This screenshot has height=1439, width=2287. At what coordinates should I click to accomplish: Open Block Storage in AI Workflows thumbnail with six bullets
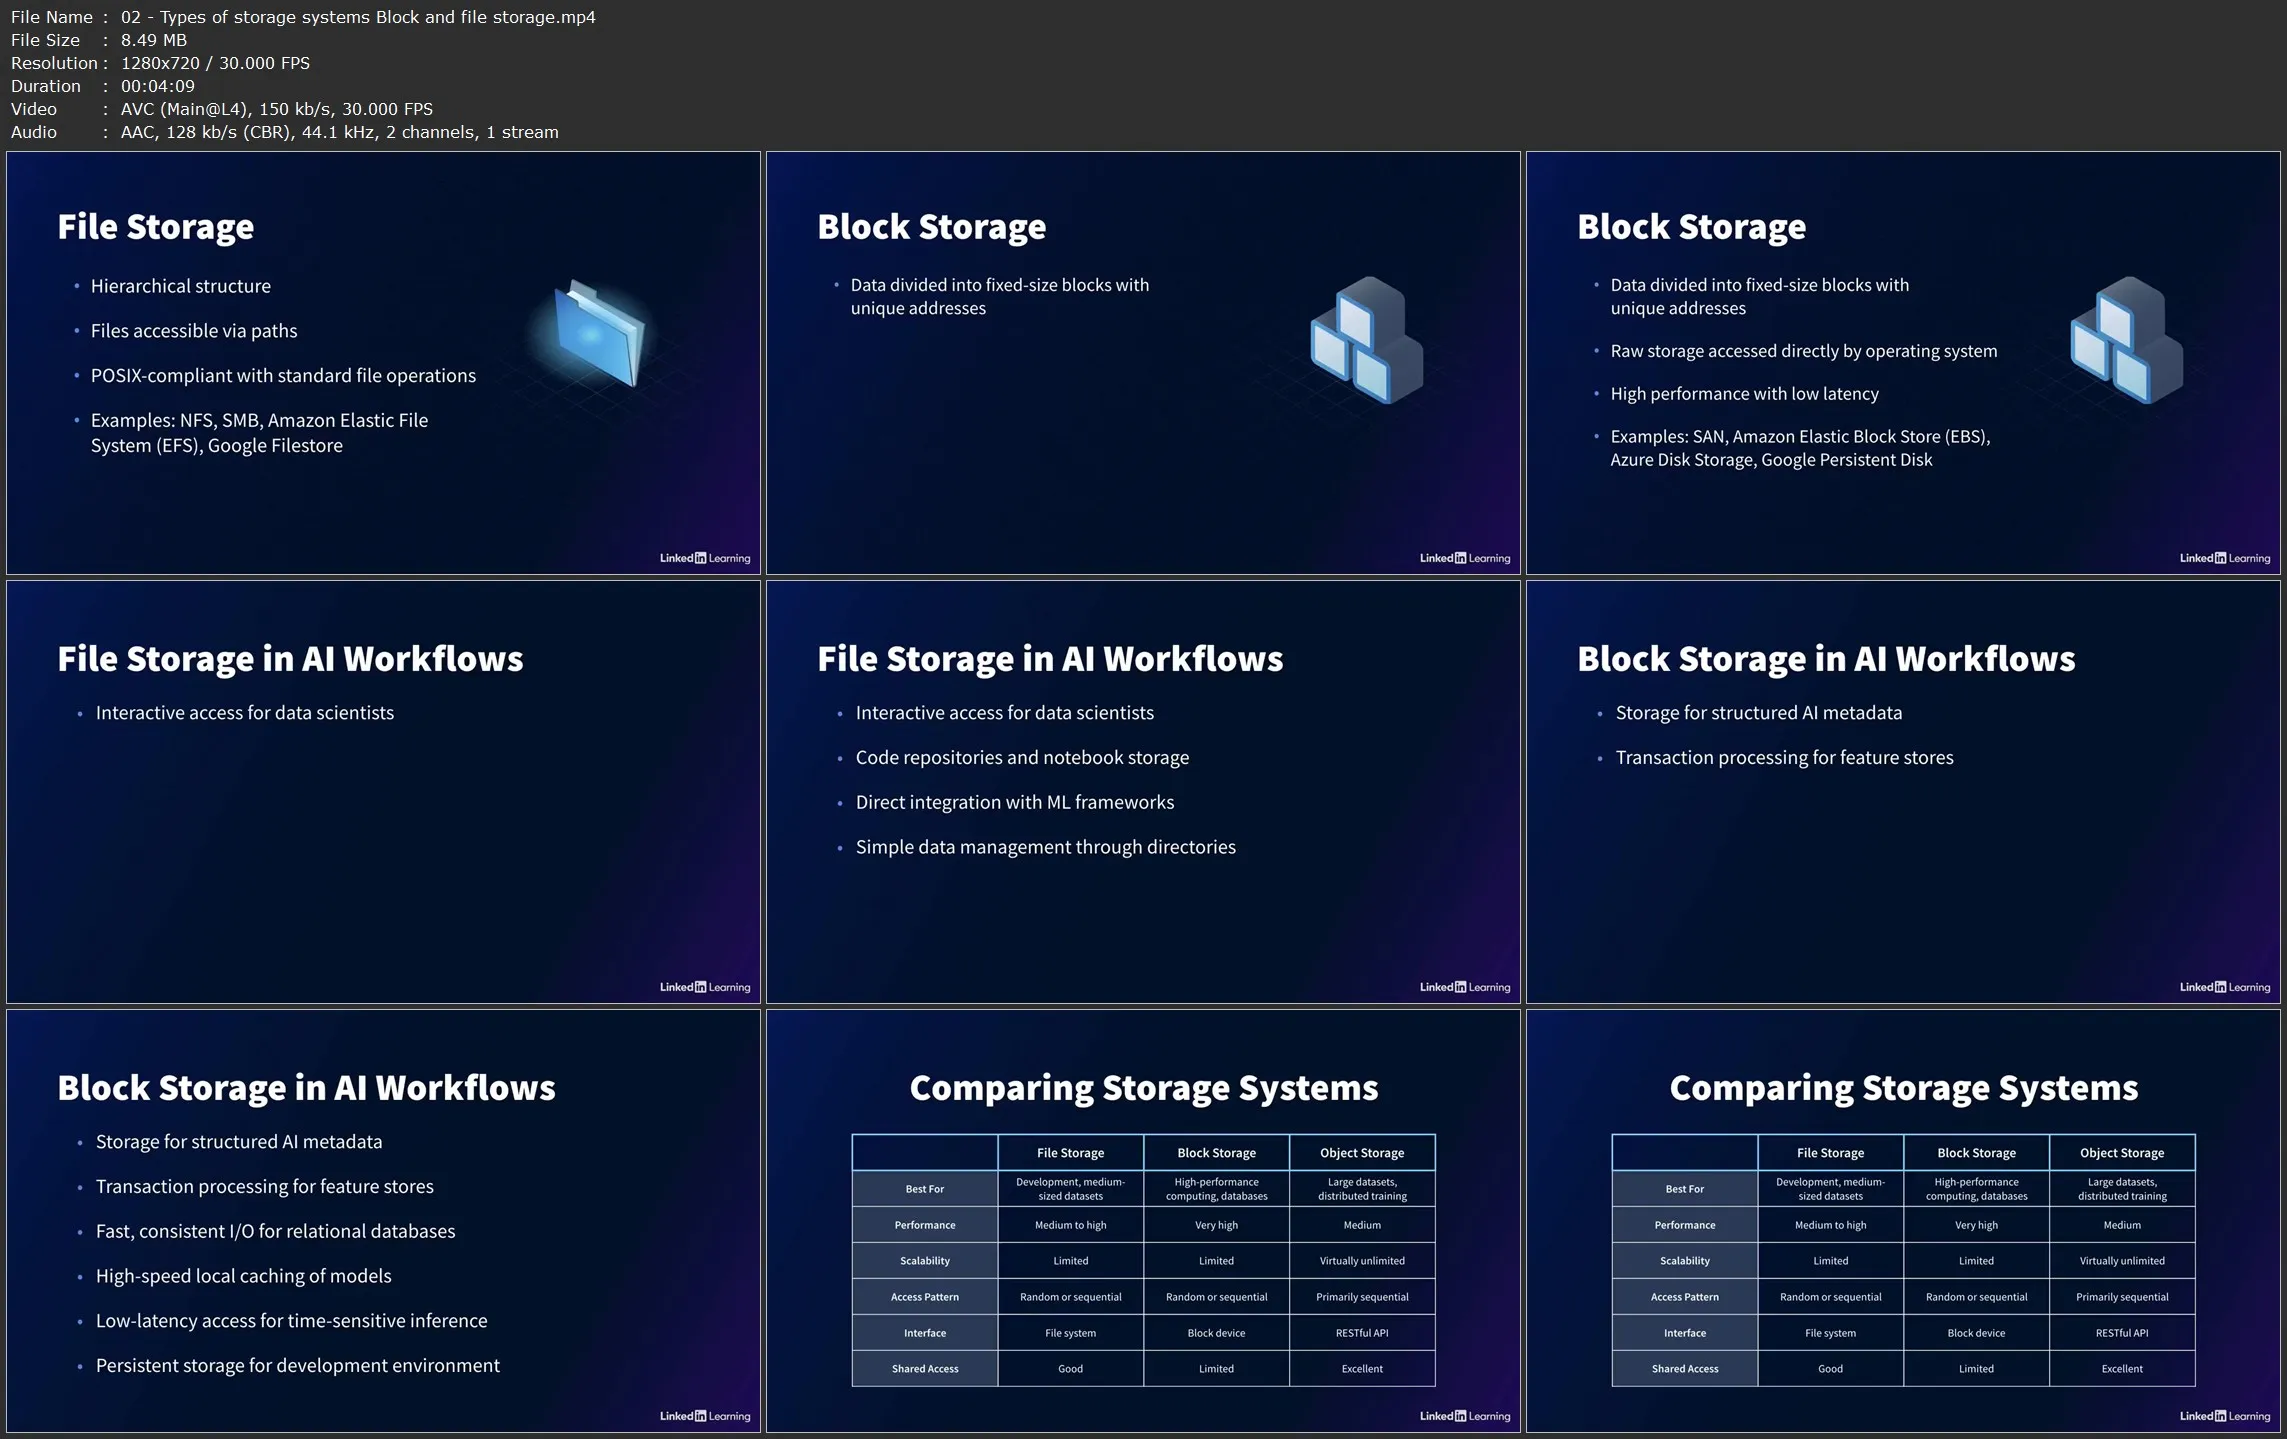click(383, 1221)
